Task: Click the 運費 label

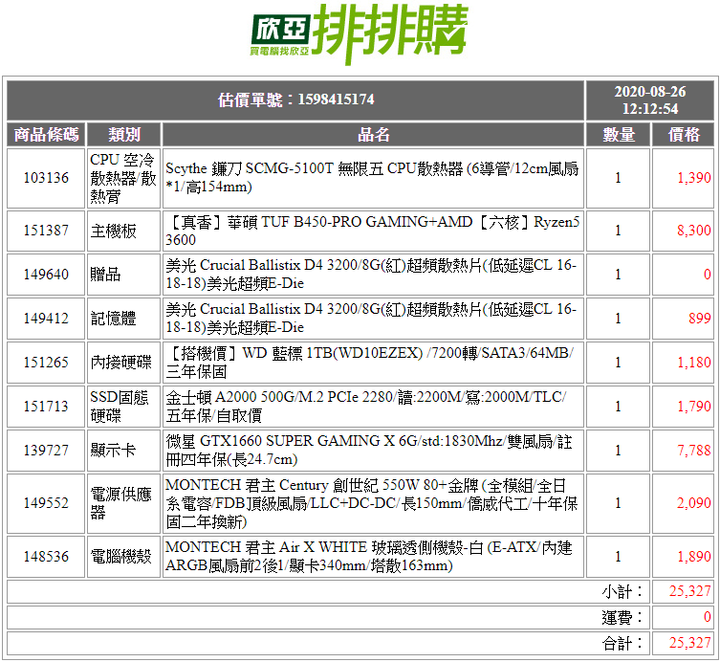Action: 622,617
